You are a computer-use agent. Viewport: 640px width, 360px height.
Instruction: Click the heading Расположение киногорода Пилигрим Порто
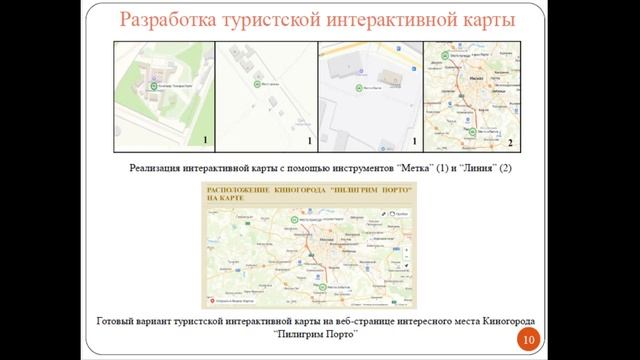point(309,194)
